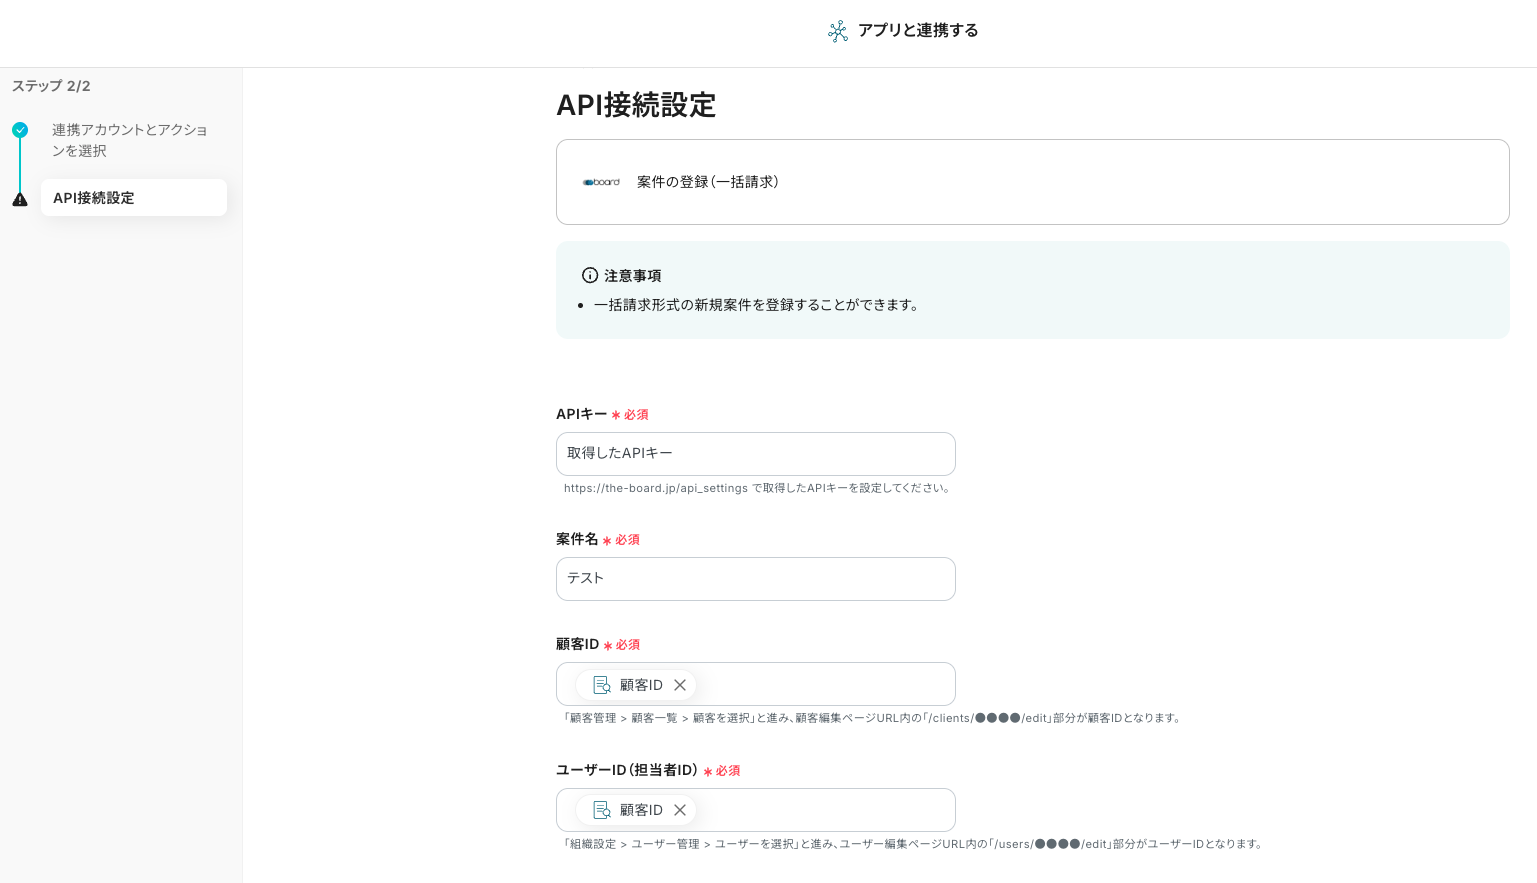1537x883 pixels.
Task: Click the info icon next to 注意事項
Action: (590, 275)
